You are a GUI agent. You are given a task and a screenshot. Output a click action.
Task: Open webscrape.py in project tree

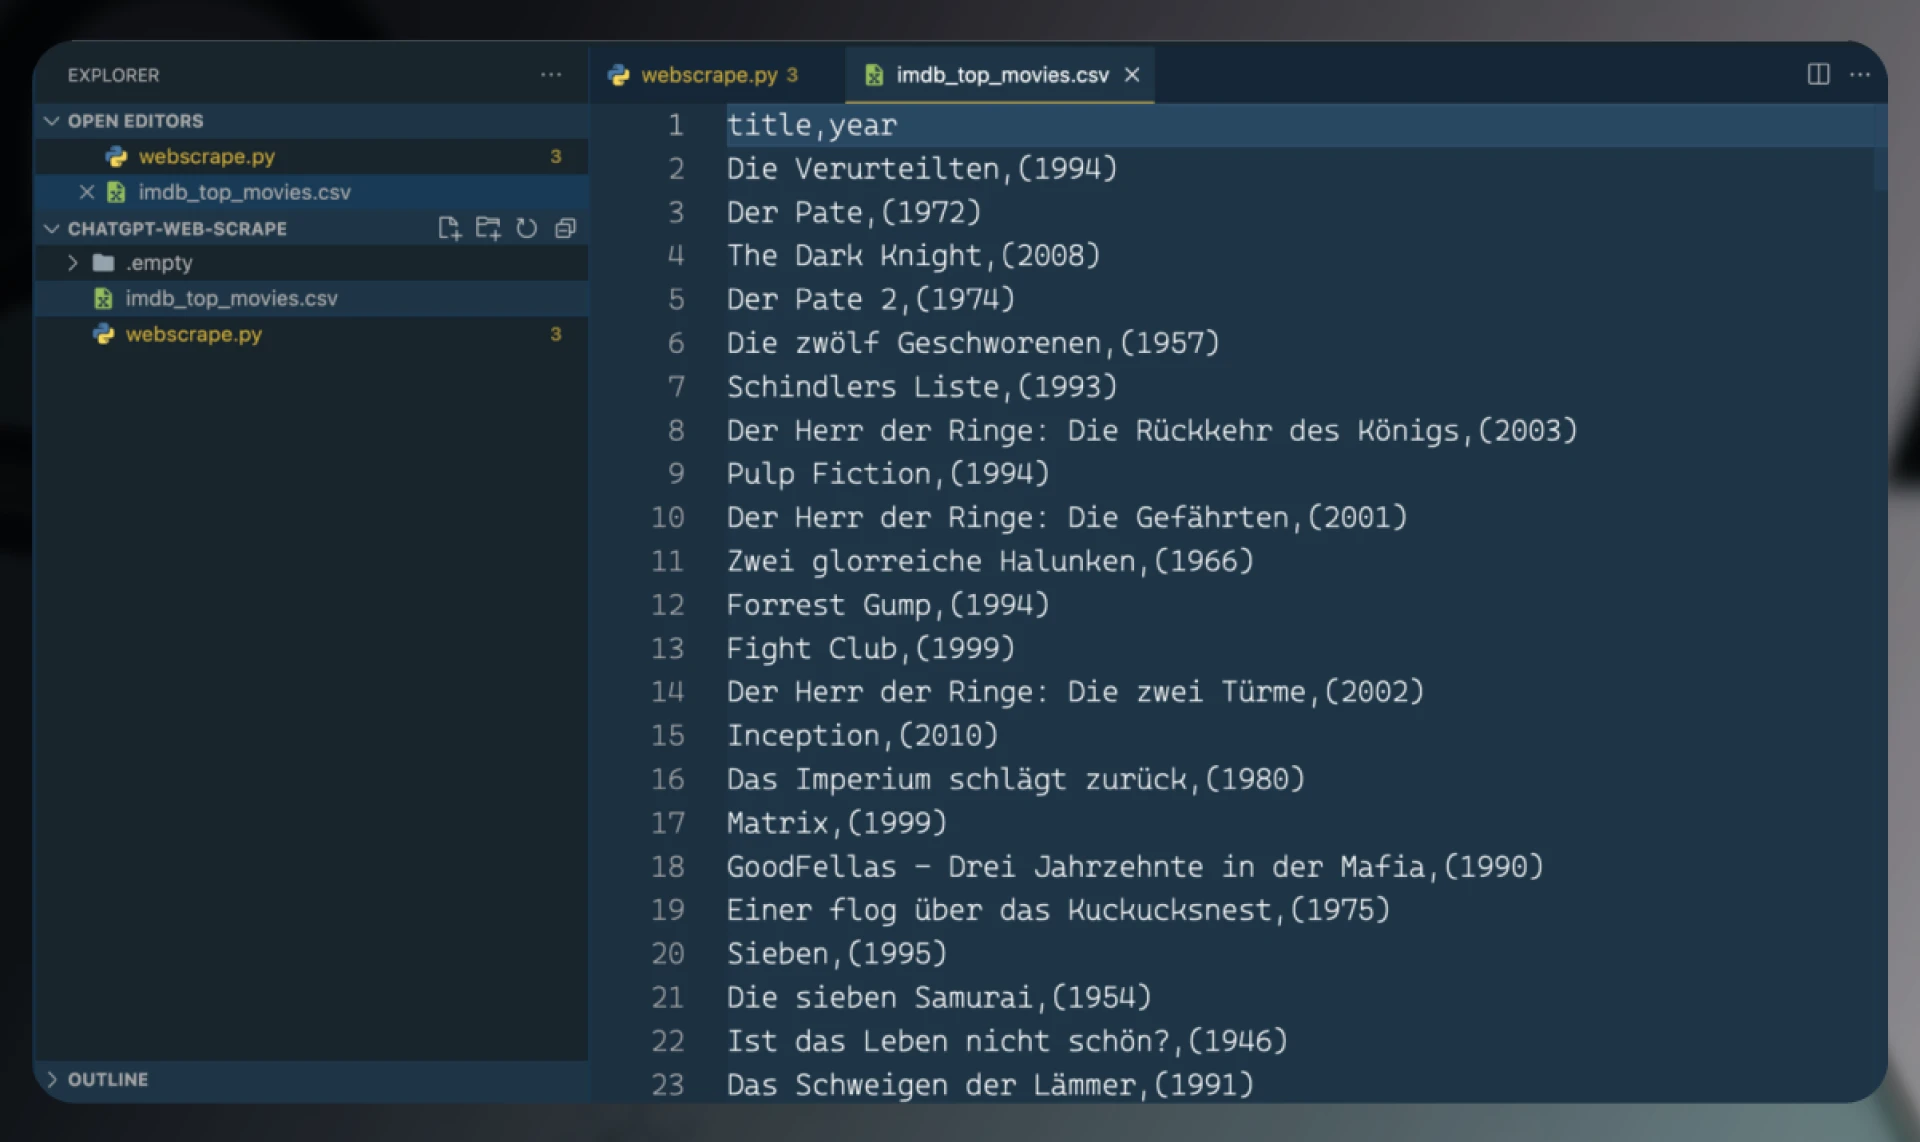pos(310,334)
